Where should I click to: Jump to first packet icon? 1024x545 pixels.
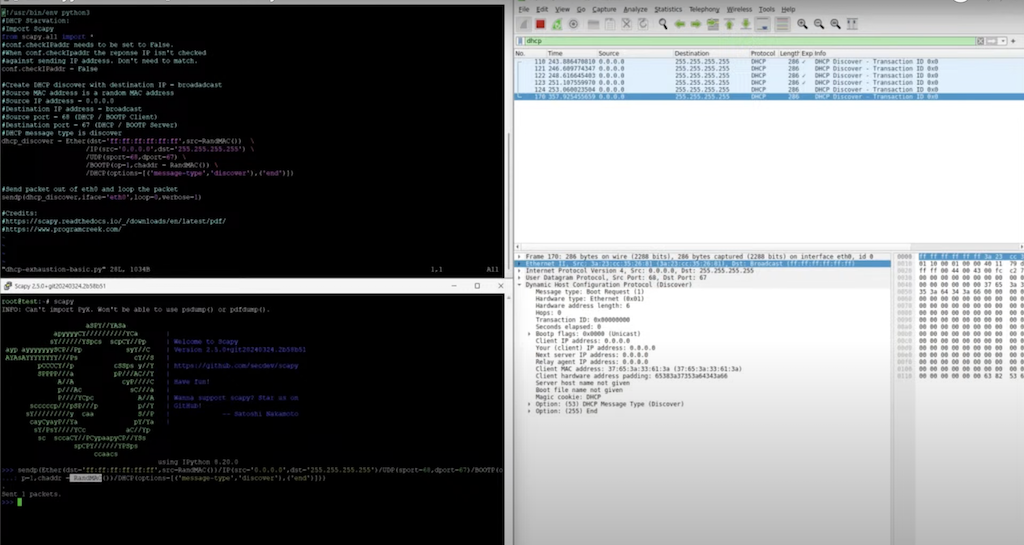pyautogui.click(x=729, y=23)
